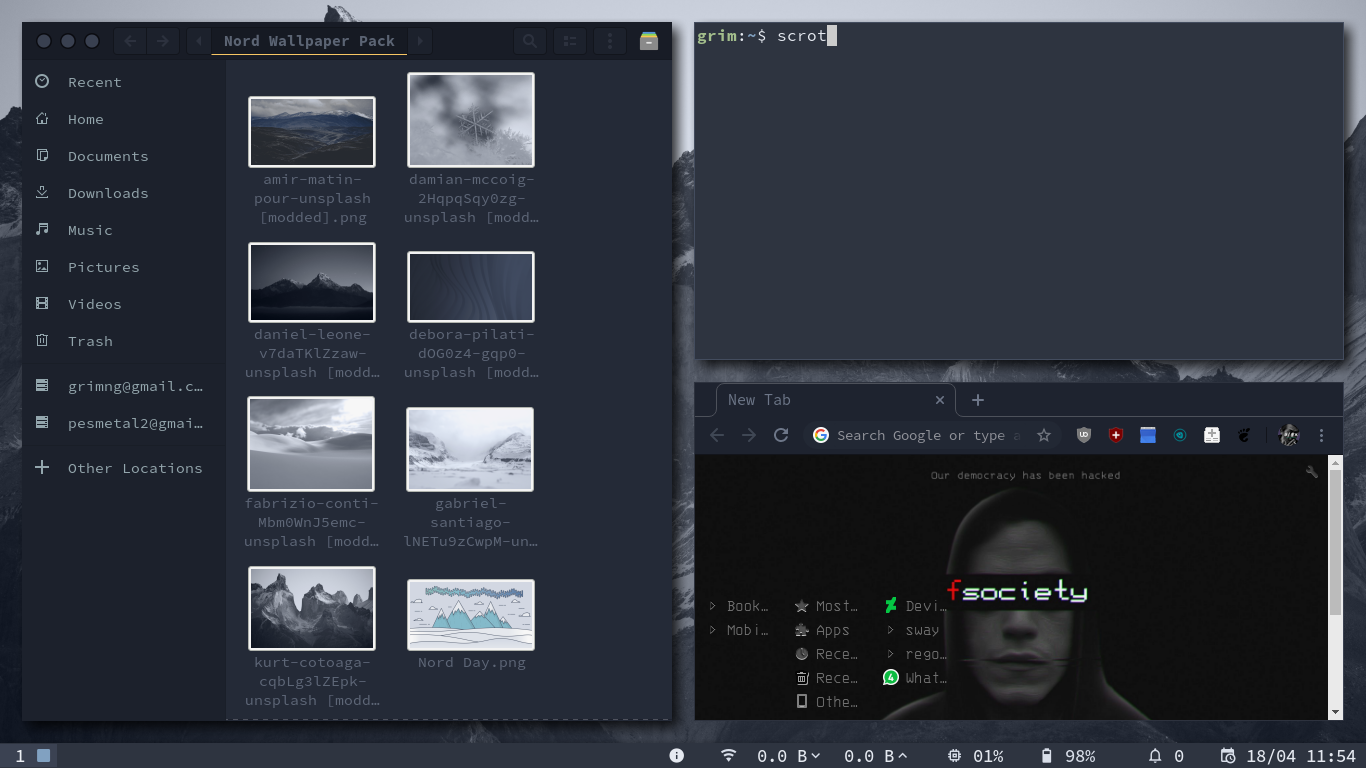The height and width of the screenshot is (768, 1366).
Task: Select the New Tab browser tab
Action: 836,400
